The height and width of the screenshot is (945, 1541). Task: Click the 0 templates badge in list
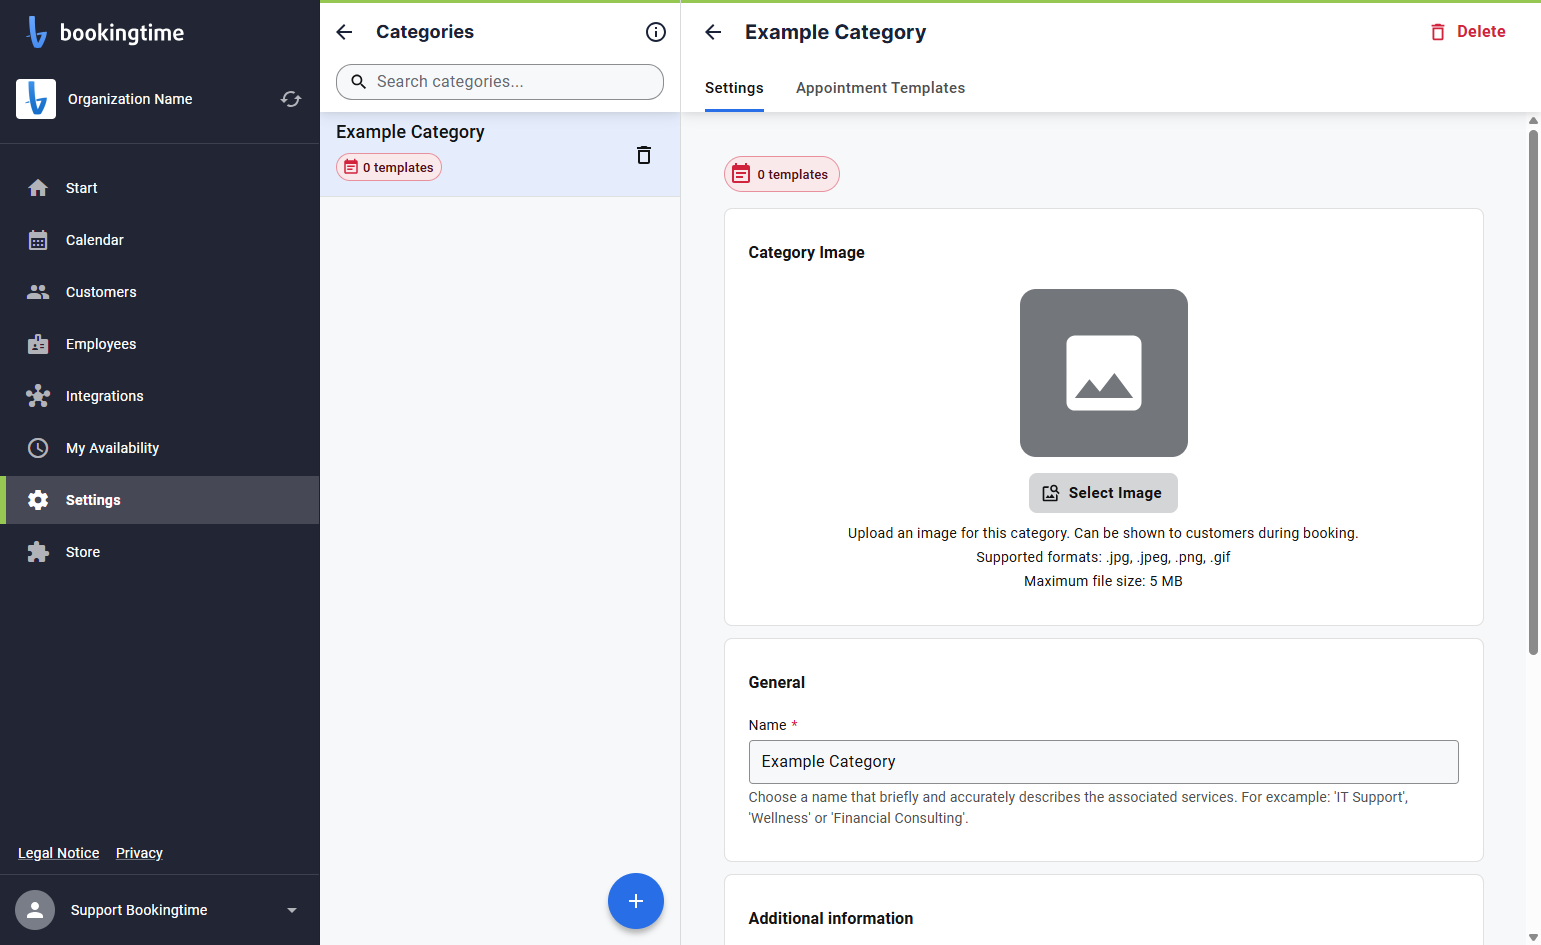click(x=389, y=167)
